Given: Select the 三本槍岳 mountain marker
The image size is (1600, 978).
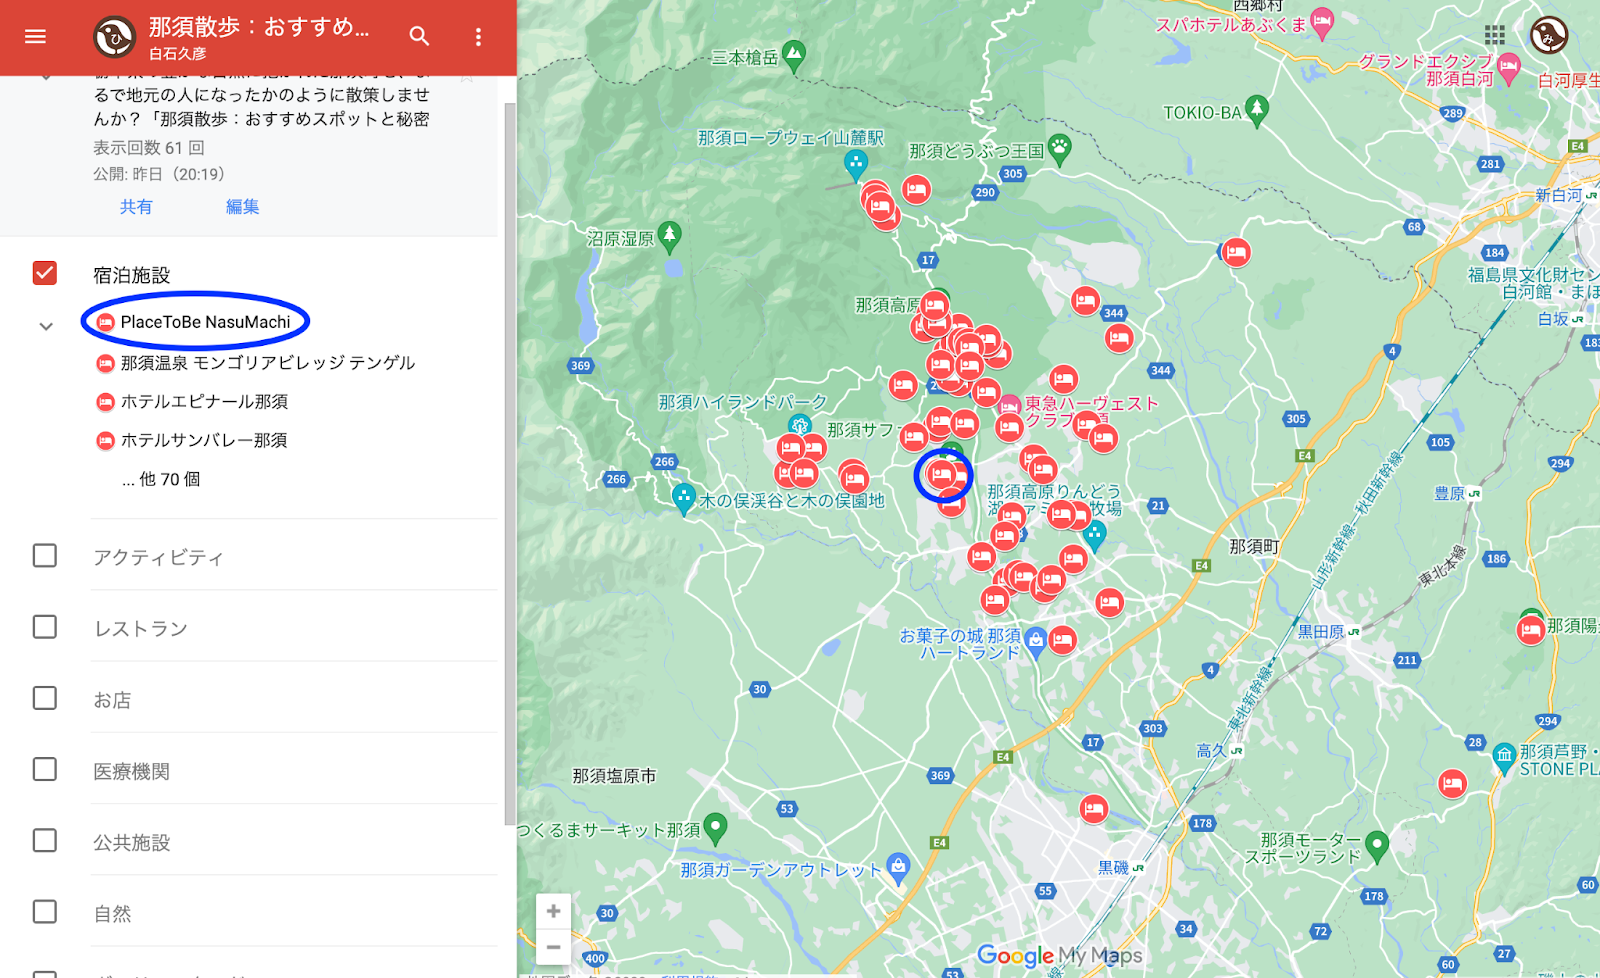Looking at the screenshot, I should (x=793, y=55).
